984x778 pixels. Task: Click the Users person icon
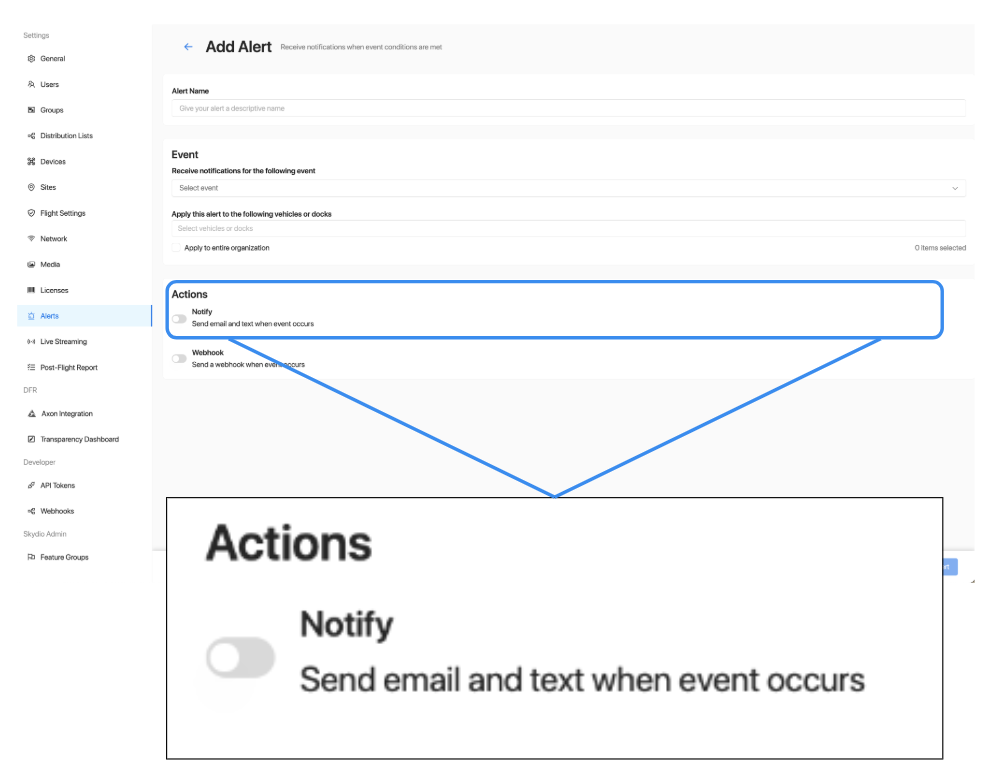[x=31, y=84]
